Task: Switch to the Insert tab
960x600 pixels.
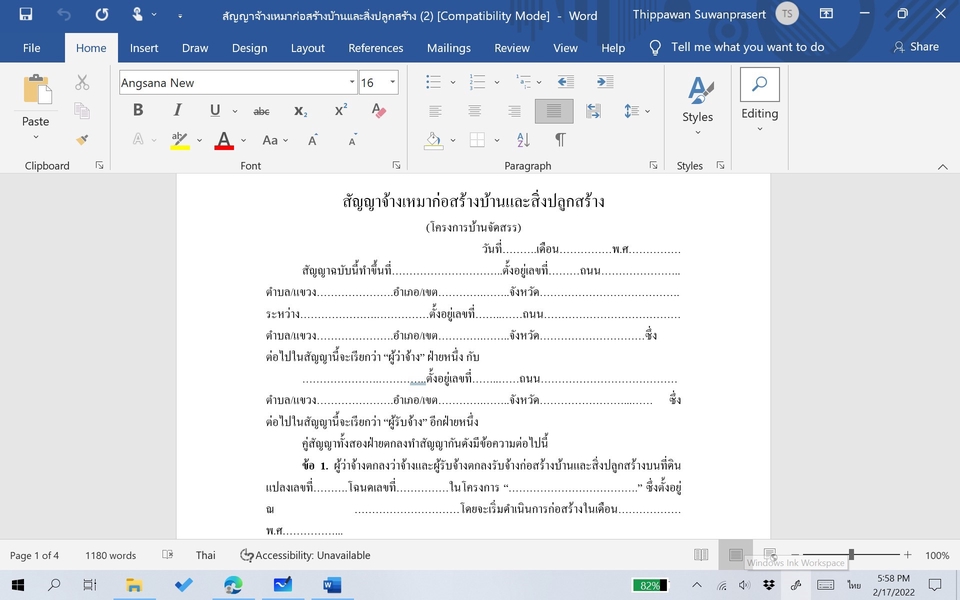Action: coord(144,48)
